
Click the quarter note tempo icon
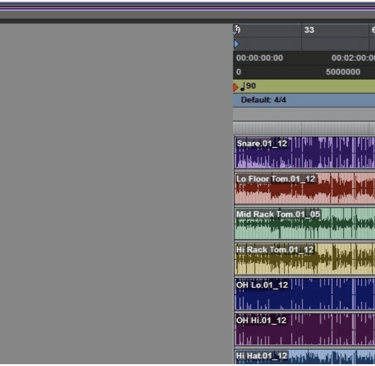[x=243, y=86]
